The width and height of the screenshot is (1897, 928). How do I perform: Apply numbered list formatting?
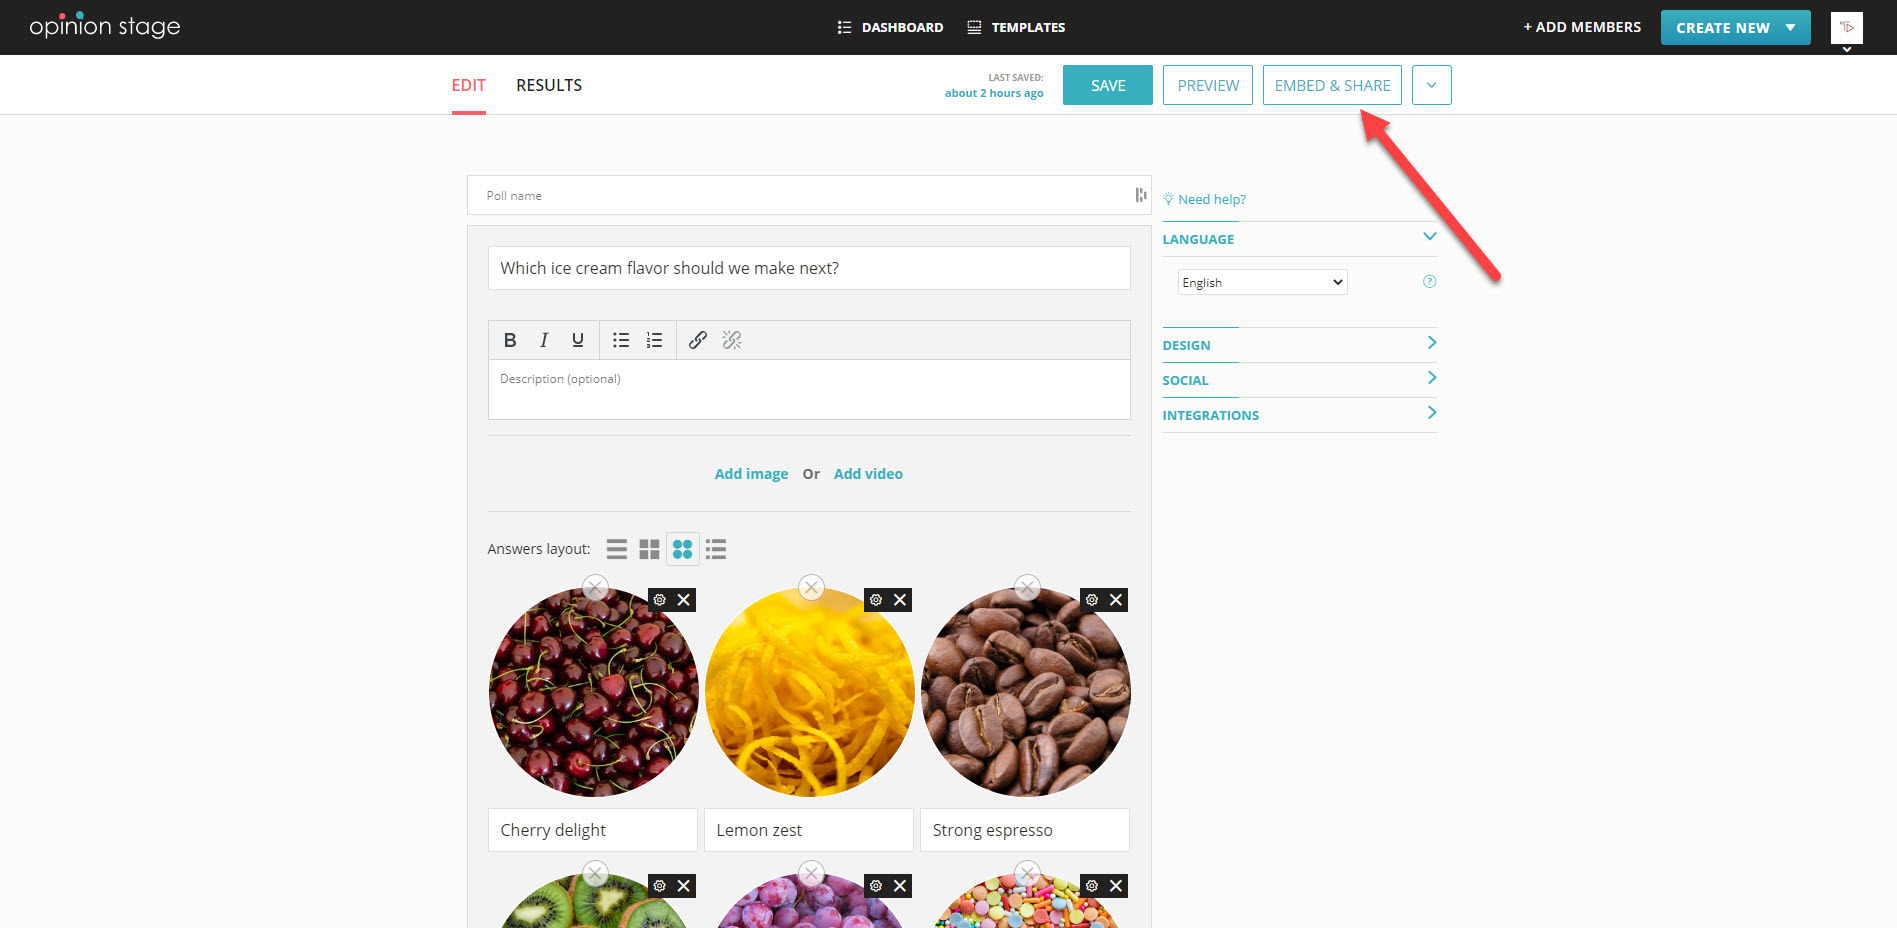(x=654, y=340)
